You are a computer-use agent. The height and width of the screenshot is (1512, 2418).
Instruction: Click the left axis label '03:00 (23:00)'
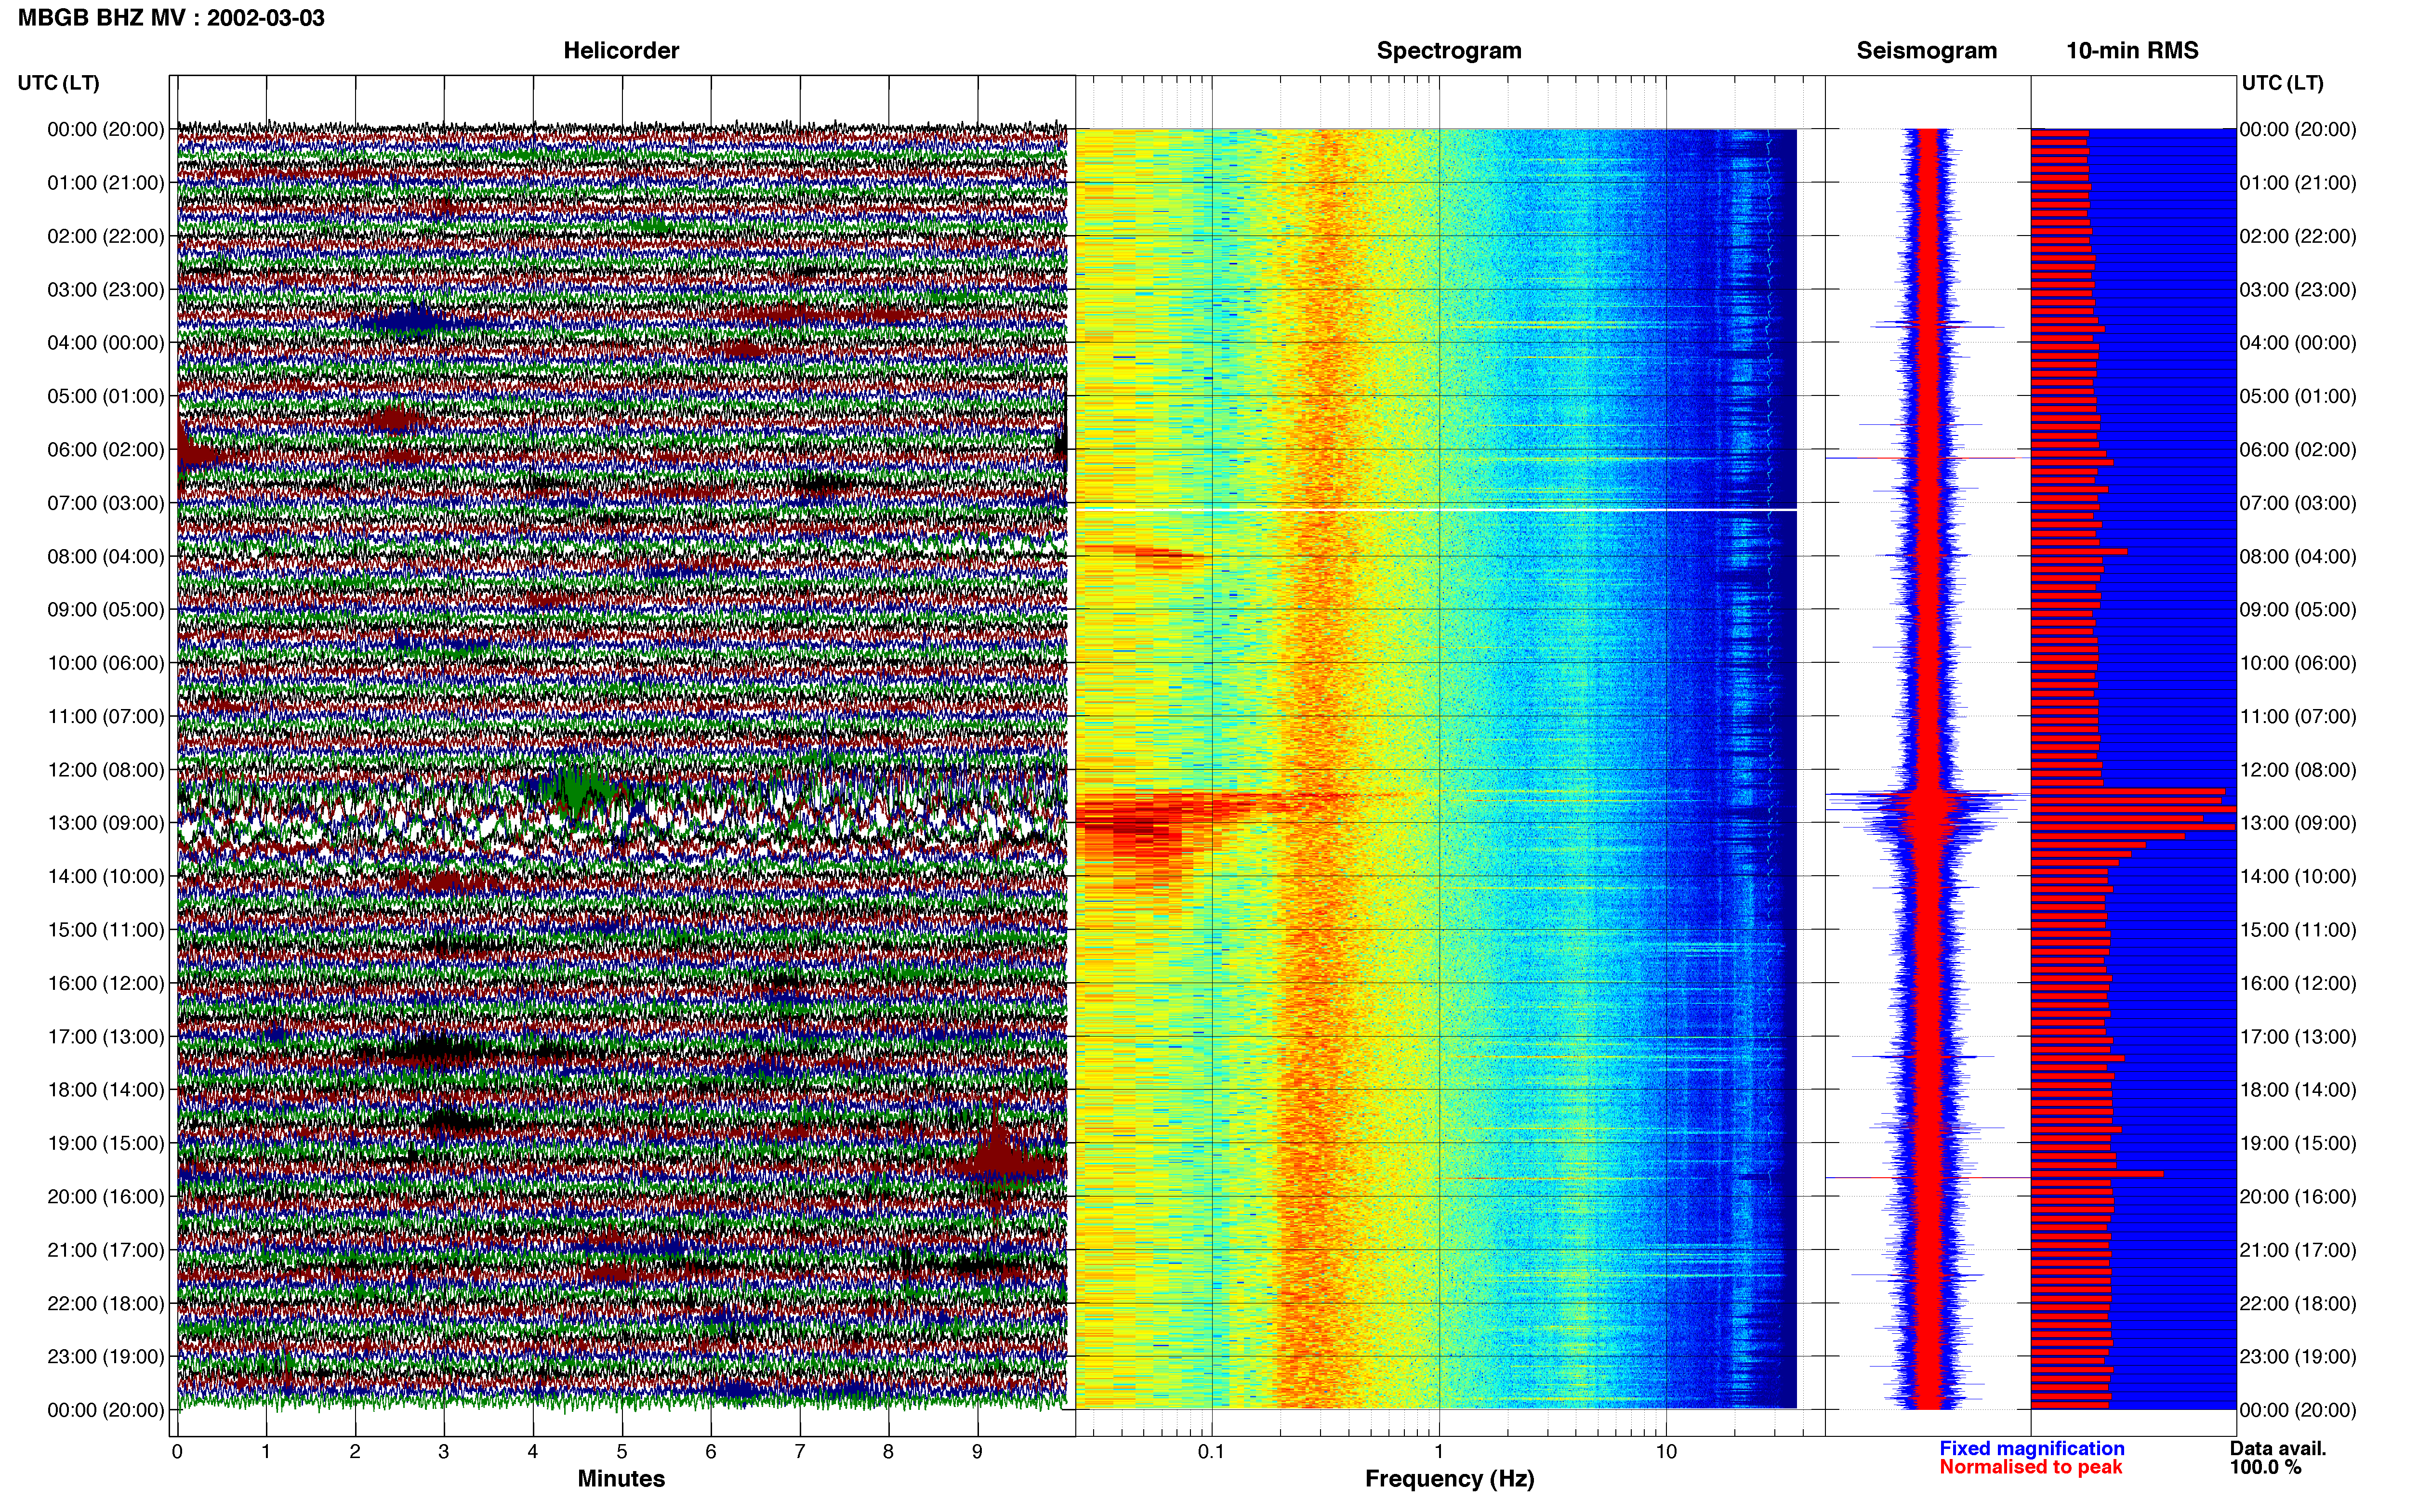[x=106, y=289]
